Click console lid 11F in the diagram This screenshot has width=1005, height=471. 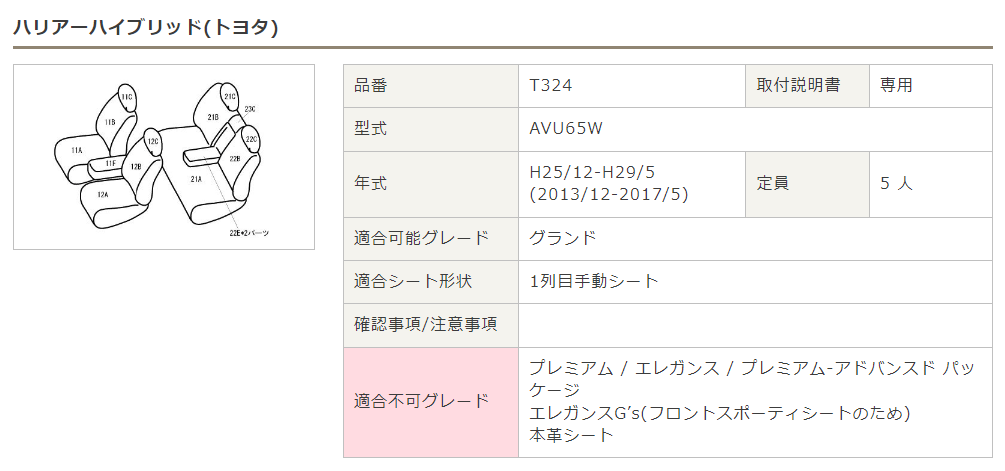click(x=110, y=163)
